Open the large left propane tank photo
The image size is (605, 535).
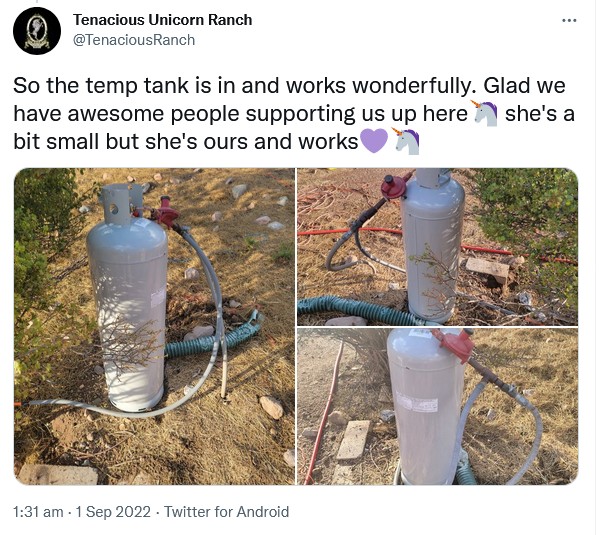[154, 326]
